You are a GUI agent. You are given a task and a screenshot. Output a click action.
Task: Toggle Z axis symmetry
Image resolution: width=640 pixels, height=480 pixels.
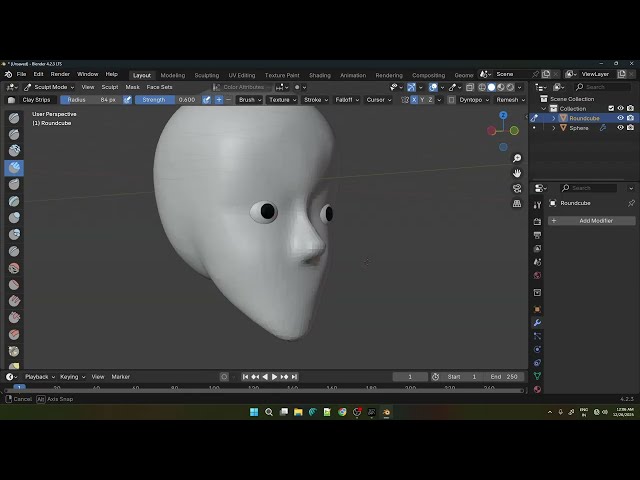[430, 100]
